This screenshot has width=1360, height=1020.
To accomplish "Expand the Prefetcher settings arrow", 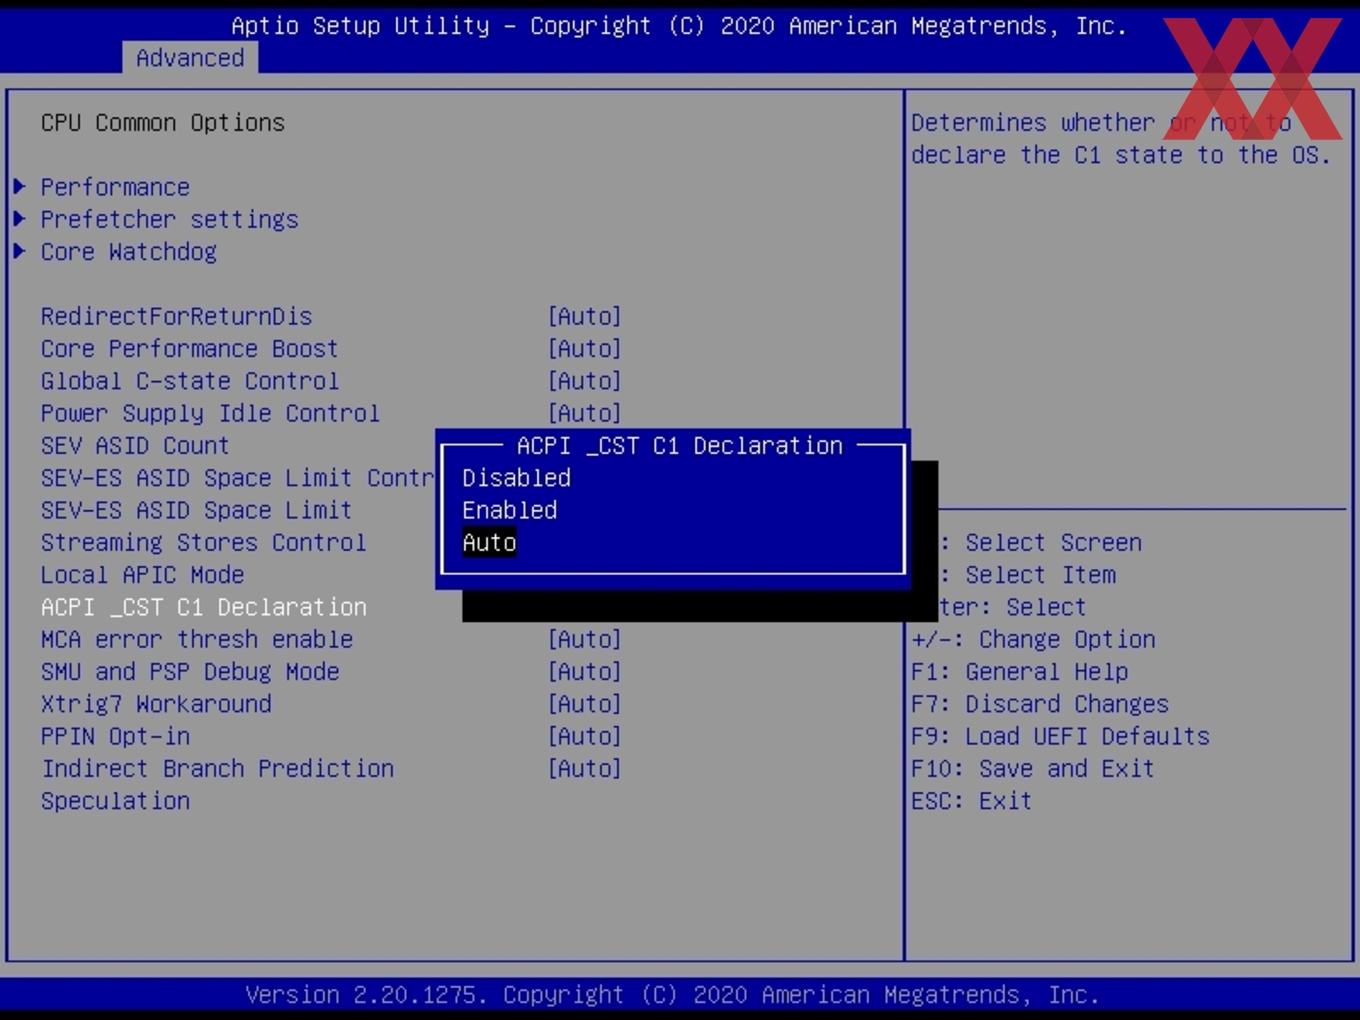I will [19, 219].
